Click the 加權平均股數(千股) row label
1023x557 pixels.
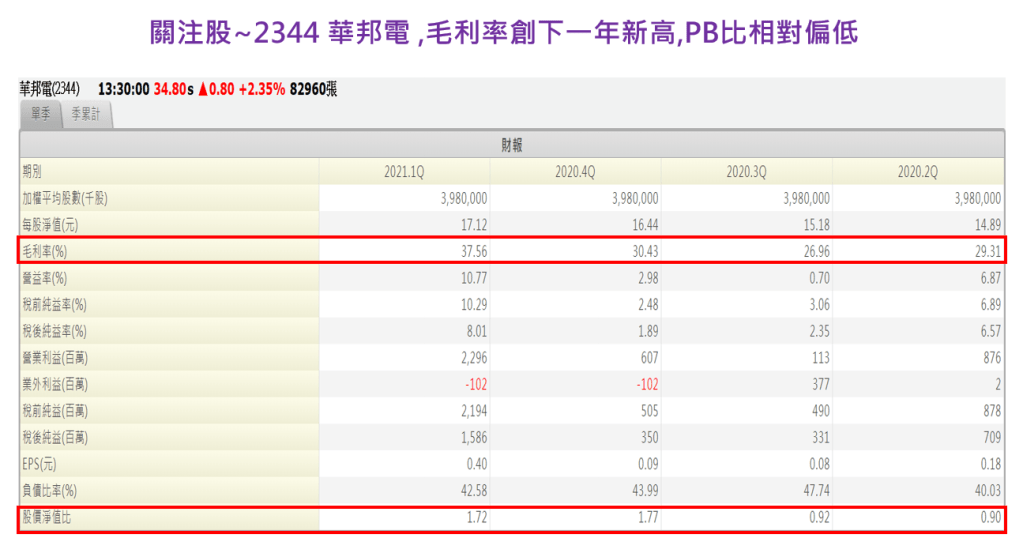click(x=78, y=198)
